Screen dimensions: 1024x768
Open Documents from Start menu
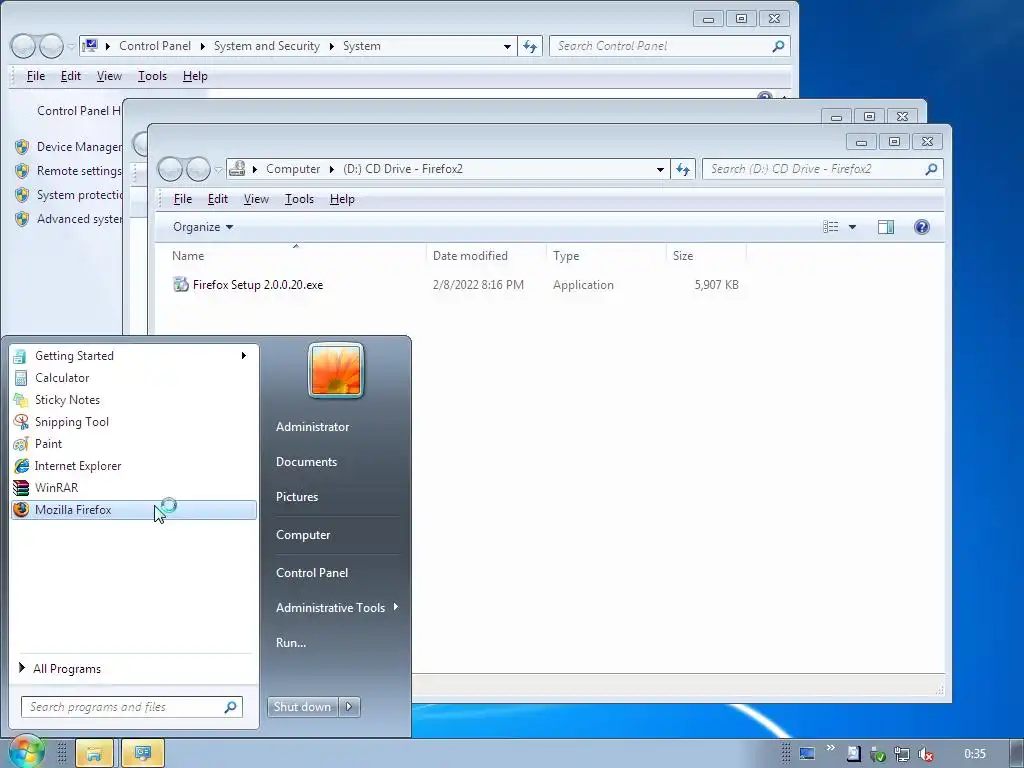[306, 462]
